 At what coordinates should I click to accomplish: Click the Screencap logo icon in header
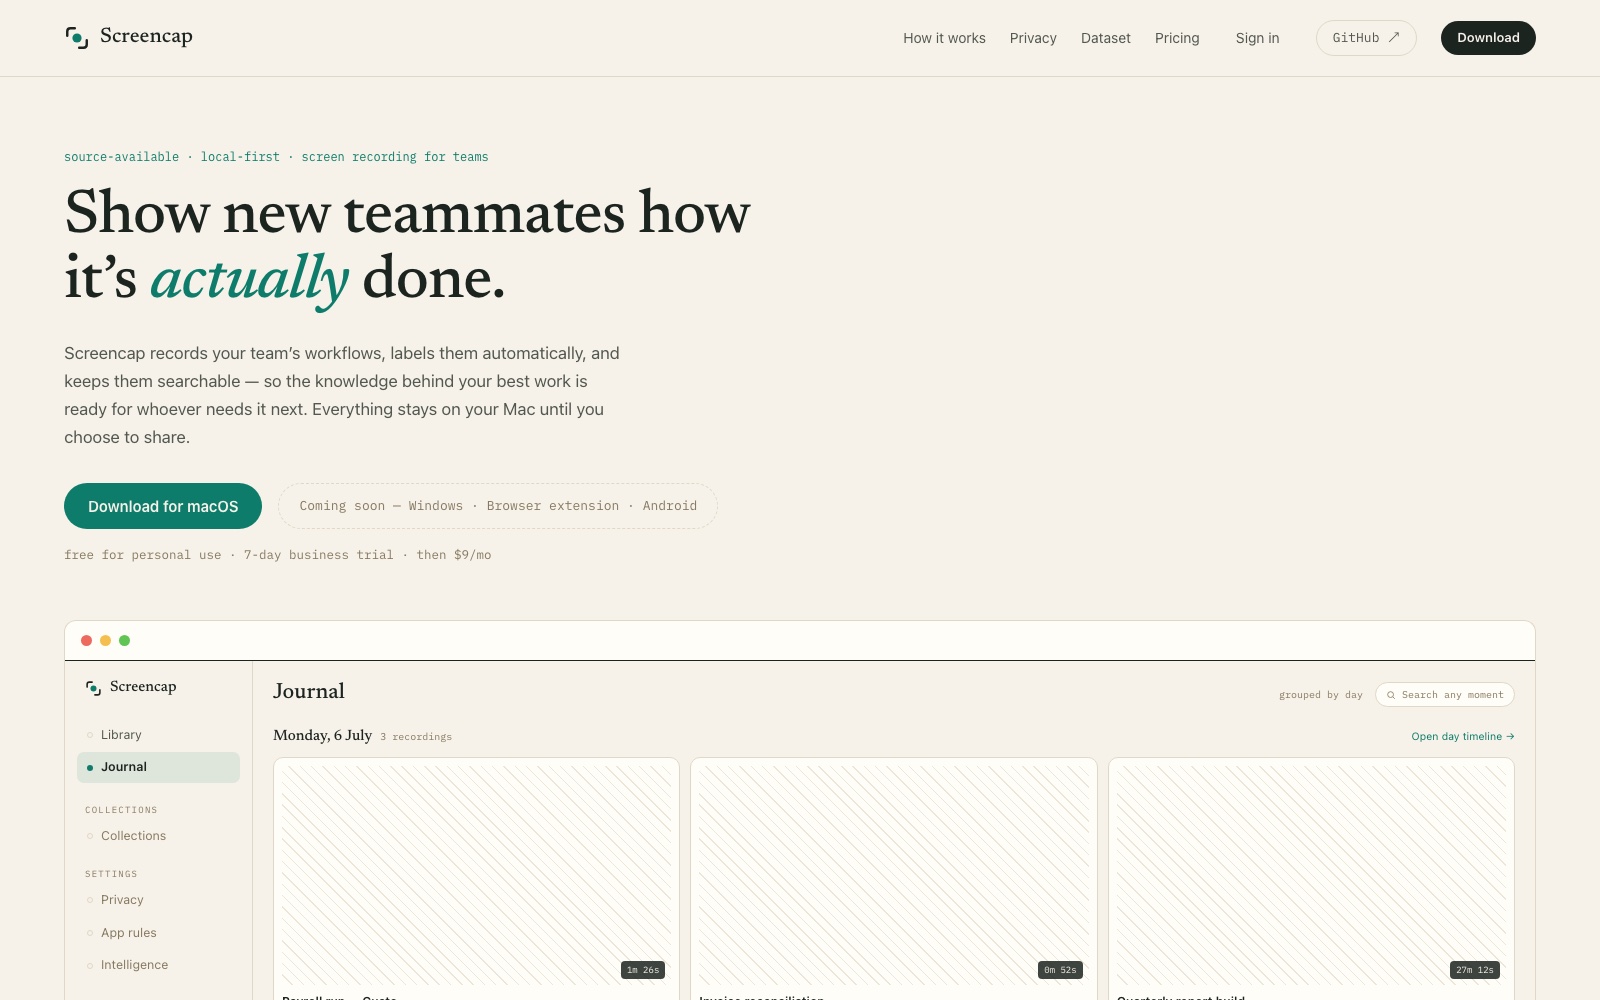[x=77, y=38]
